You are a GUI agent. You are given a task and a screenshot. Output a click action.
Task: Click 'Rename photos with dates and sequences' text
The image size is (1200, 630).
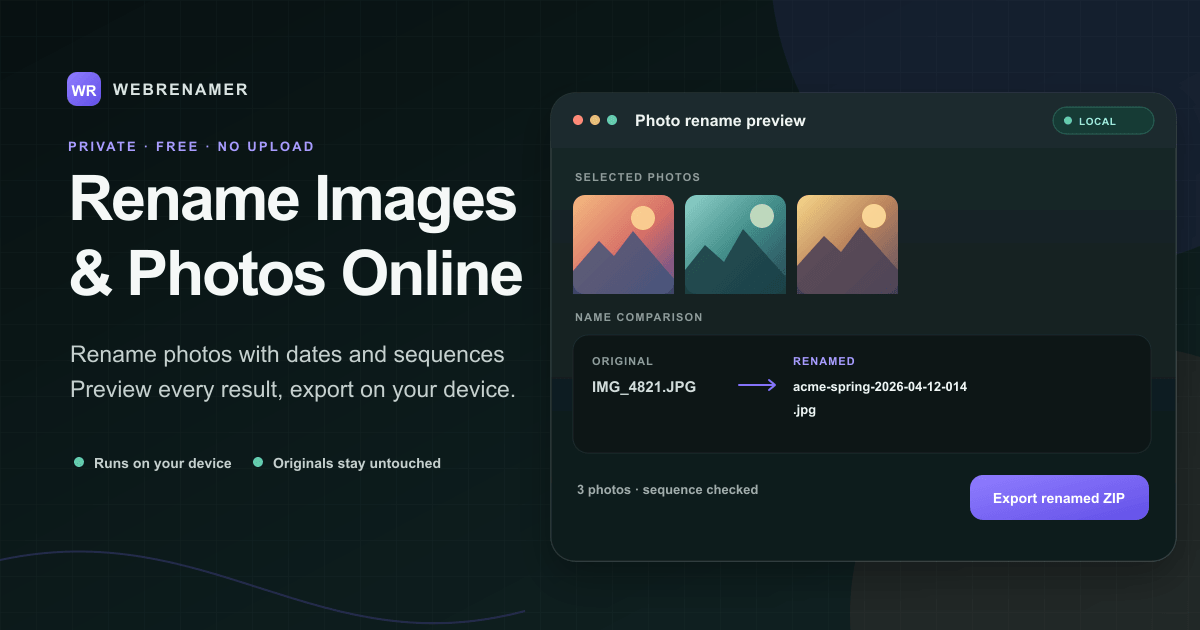tap(287, 355)
